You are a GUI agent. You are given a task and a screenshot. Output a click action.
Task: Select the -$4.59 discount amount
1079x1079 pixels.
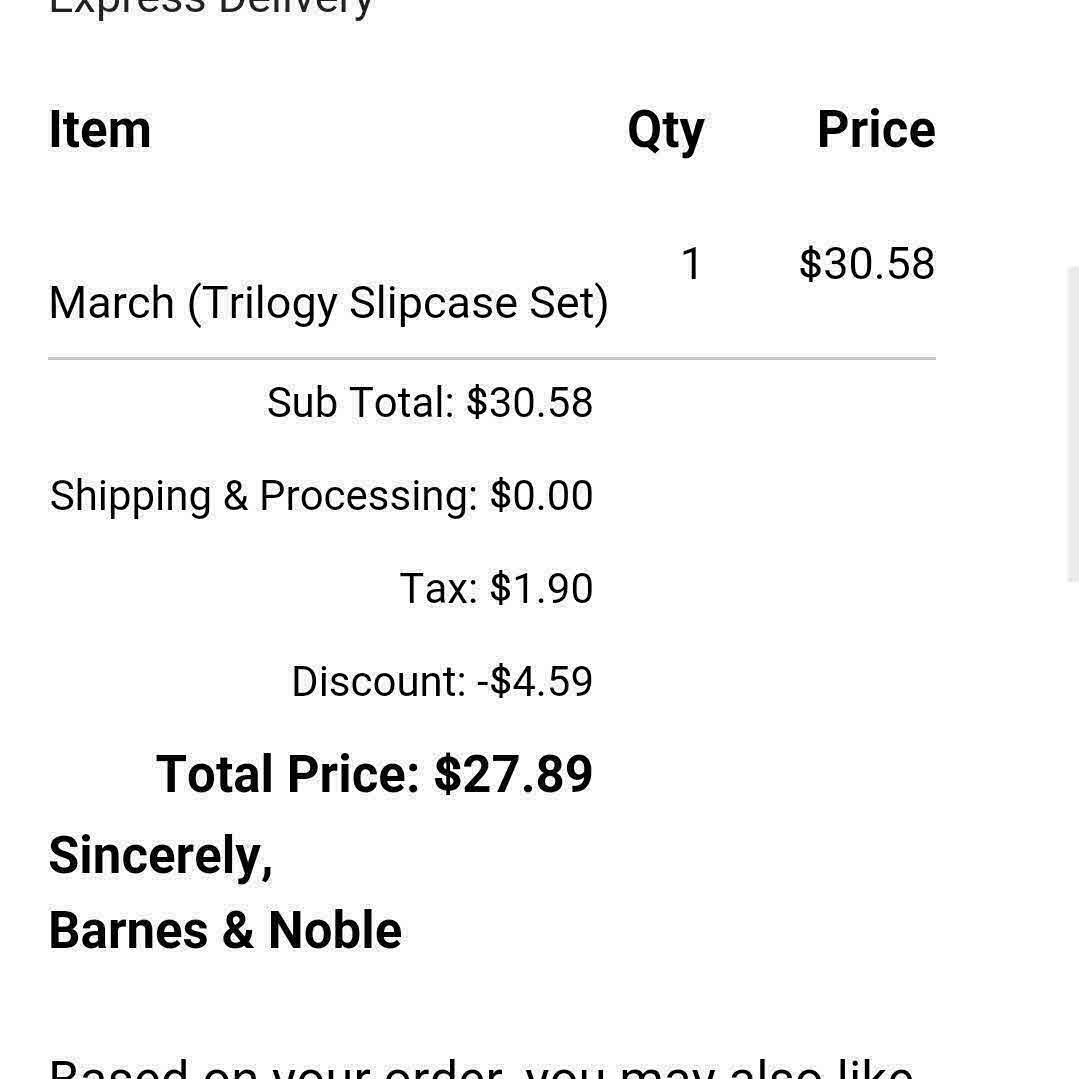535,682
